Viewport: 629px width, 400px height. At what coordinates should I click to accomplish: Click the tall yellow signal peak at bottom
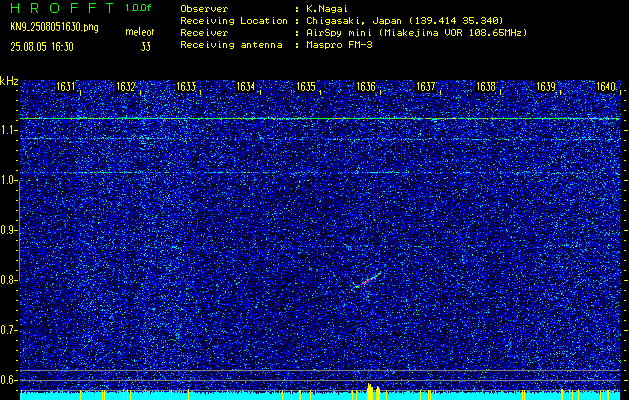369,392
